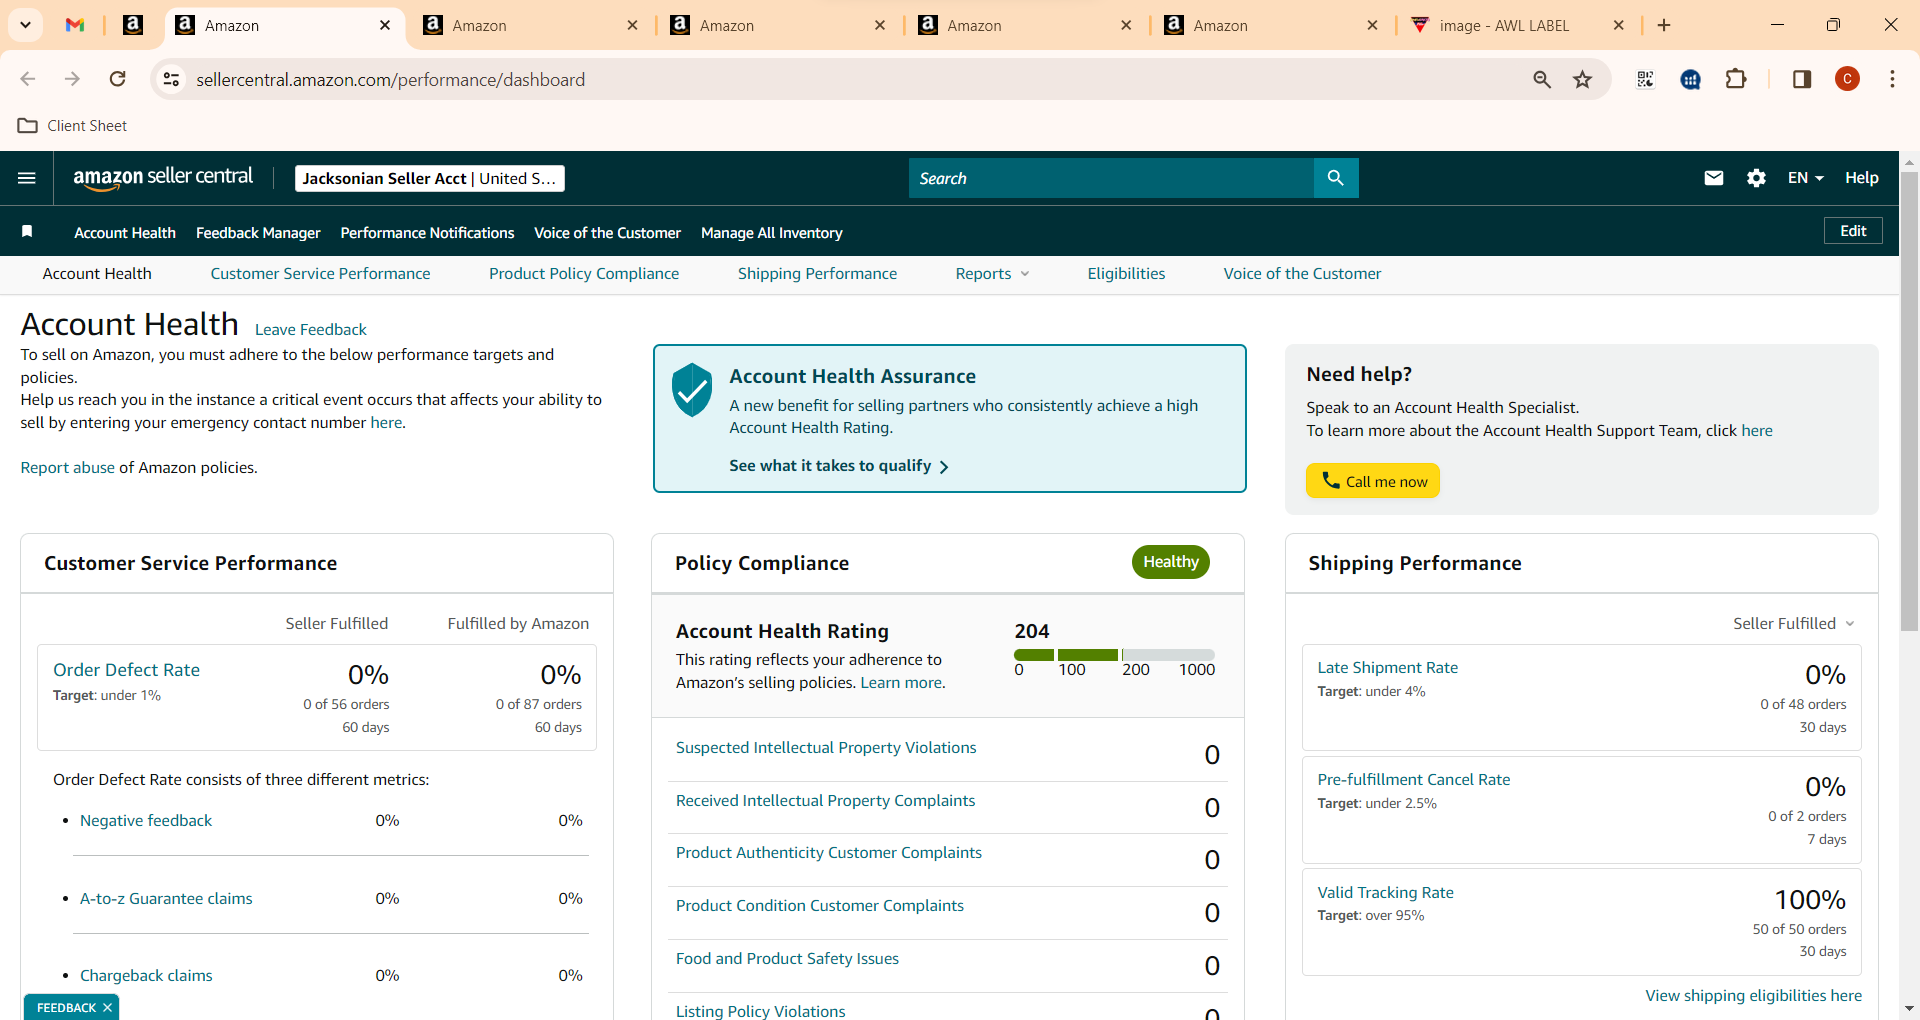Bookmark this page with the star icon
The width and height of the screenshot is (1920, 1020).
(1582, 79)
